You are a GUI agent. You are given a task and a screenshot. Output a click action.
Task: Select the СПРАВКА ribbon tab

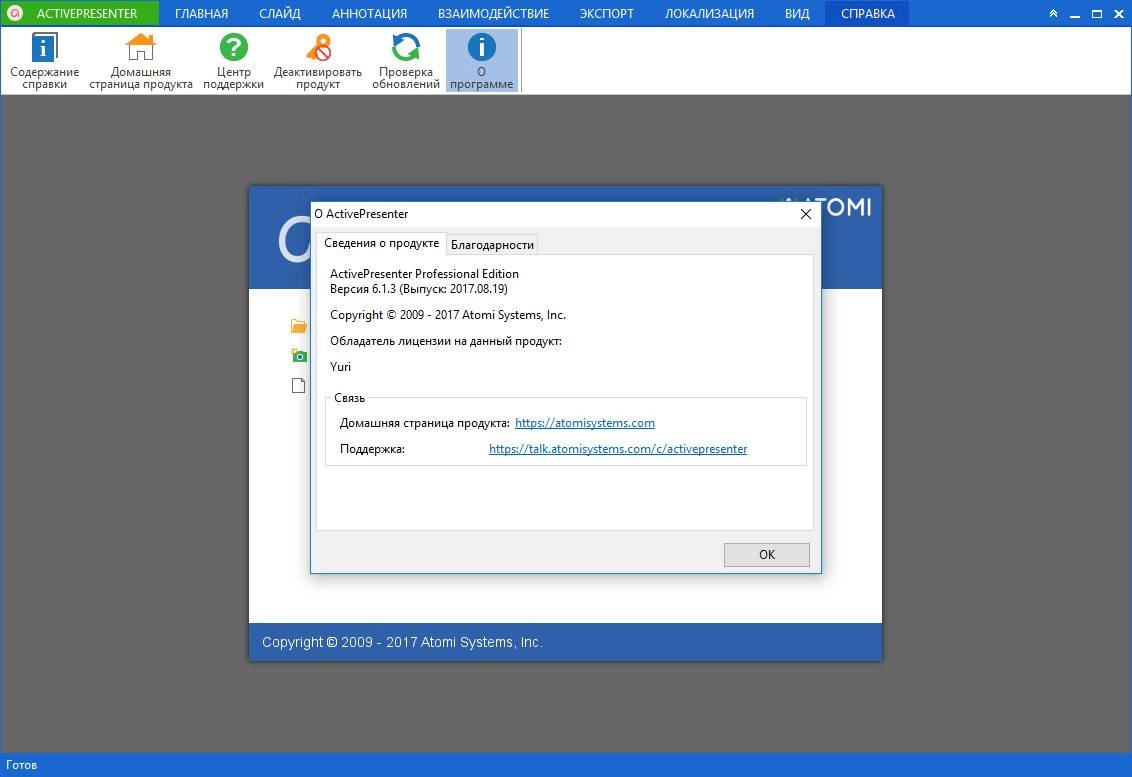867,13
